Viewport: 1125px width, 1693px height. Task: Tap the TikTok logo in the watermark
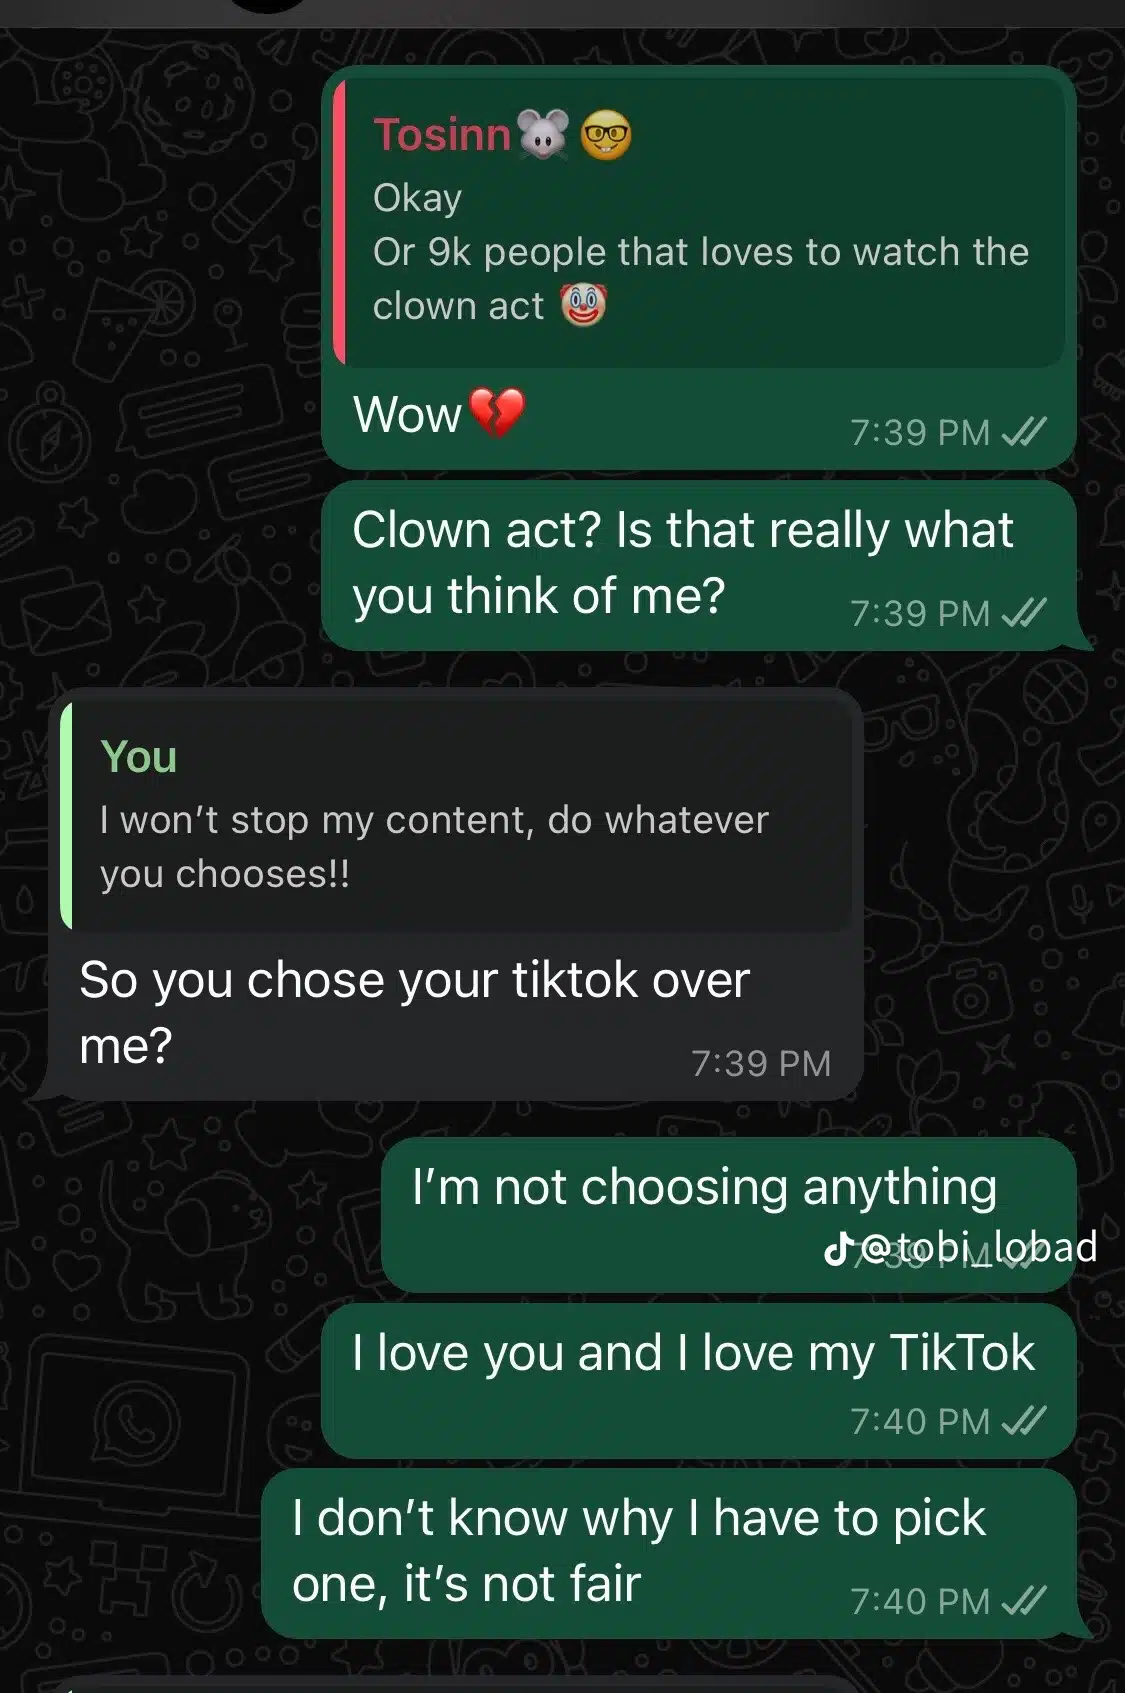(x=838, y=1249)
